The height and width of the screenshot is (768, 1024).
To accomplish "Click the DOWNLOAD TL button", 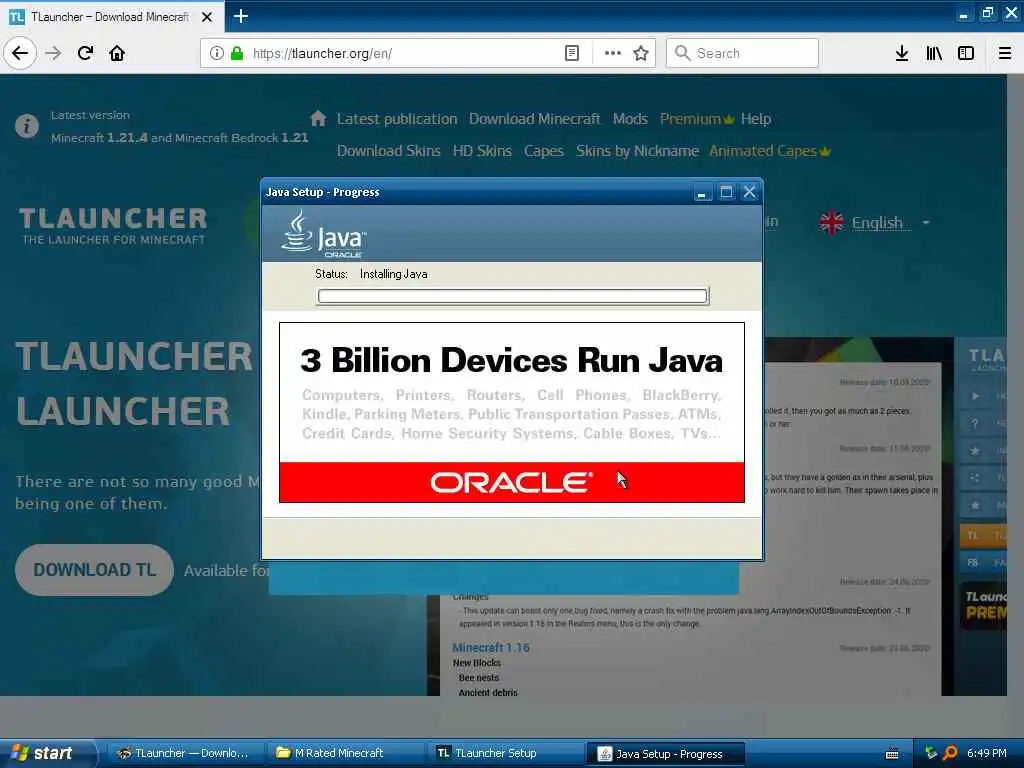I will click(x=95, y=570).
